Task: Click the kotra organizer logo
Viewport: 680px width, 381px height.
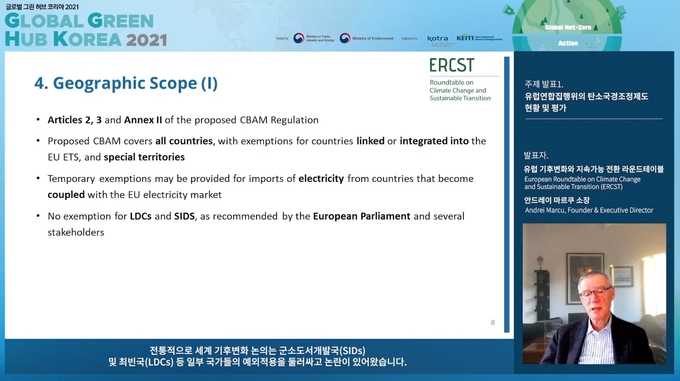Action: [x=438, y=39]
